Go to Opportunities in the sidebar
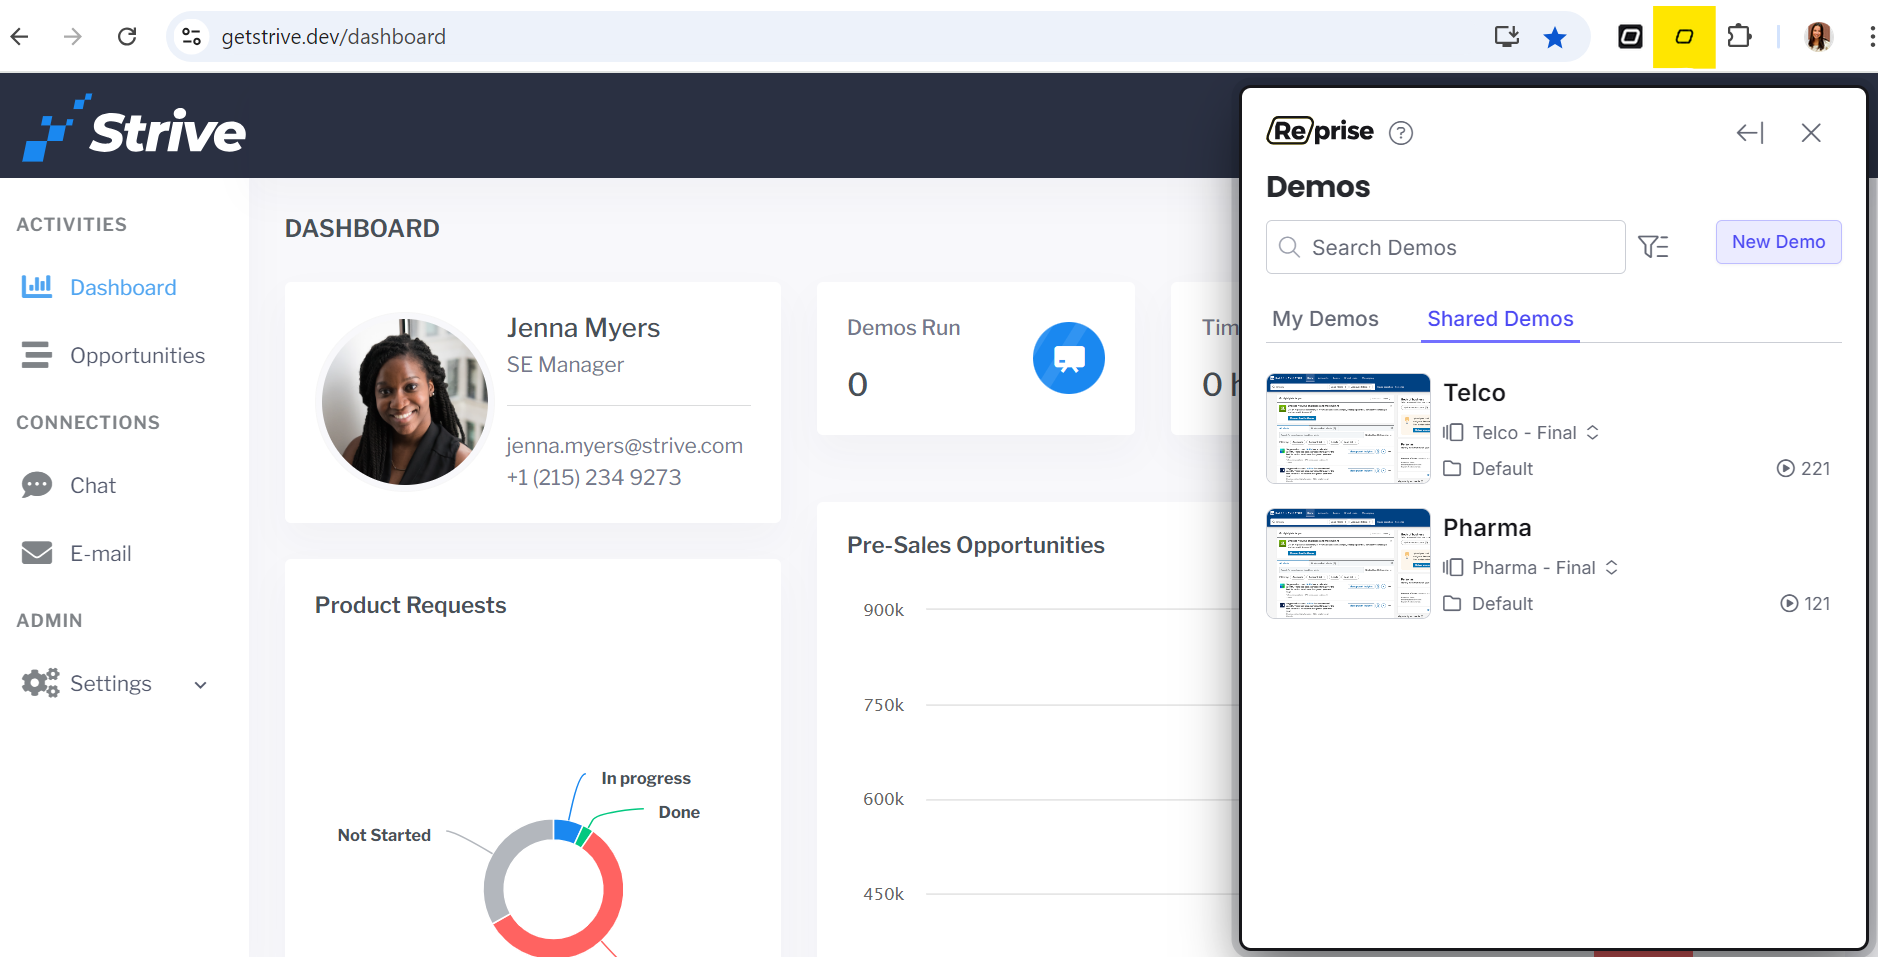1878x957 pixels. coord(137,356)
